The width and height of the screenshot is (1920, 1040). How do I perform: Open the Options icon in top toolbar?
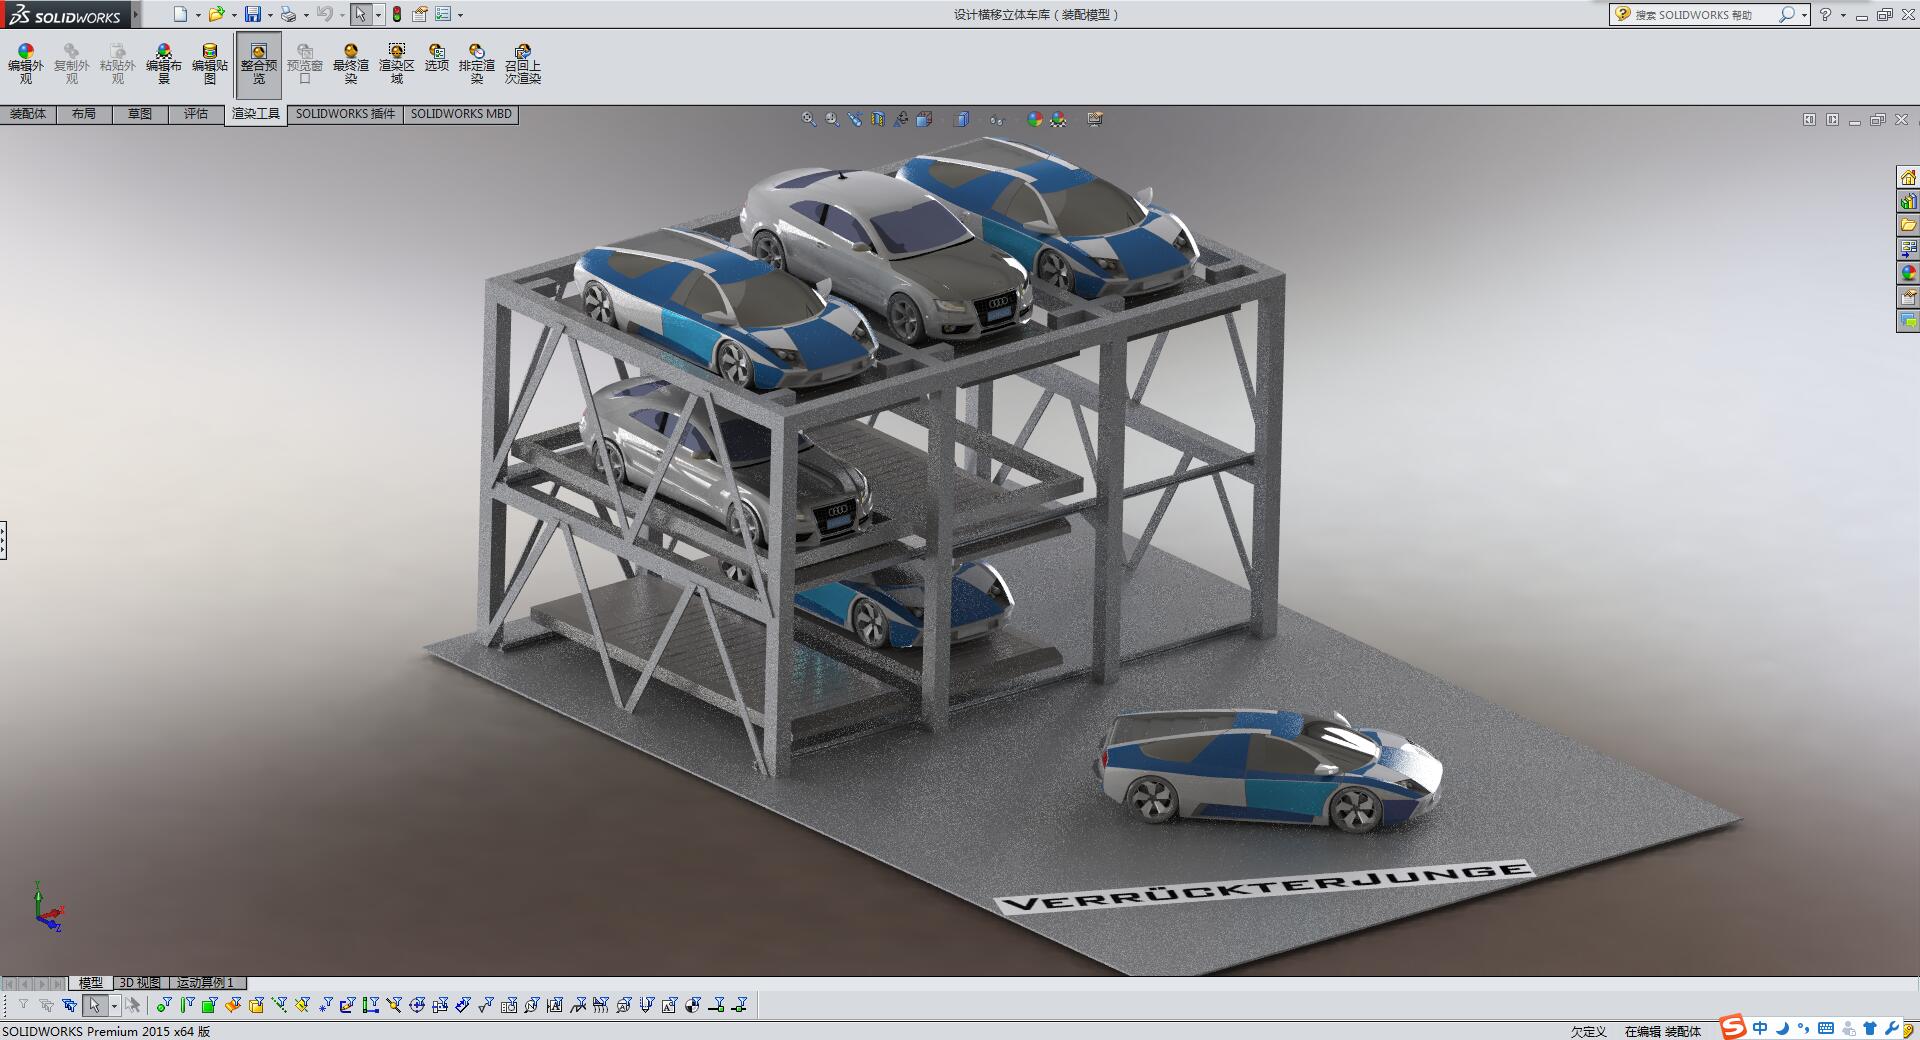coord(443,14)
